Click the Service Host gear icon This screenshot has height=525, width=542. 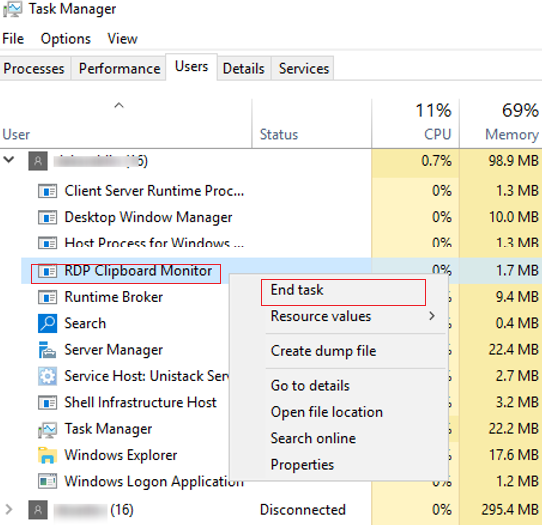coord(47,376)
